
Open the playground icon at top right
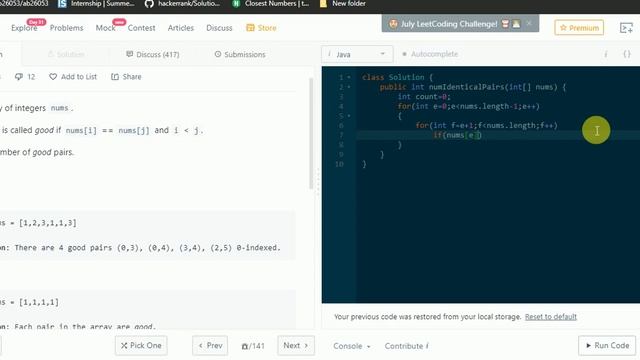[x=626, y=28]
